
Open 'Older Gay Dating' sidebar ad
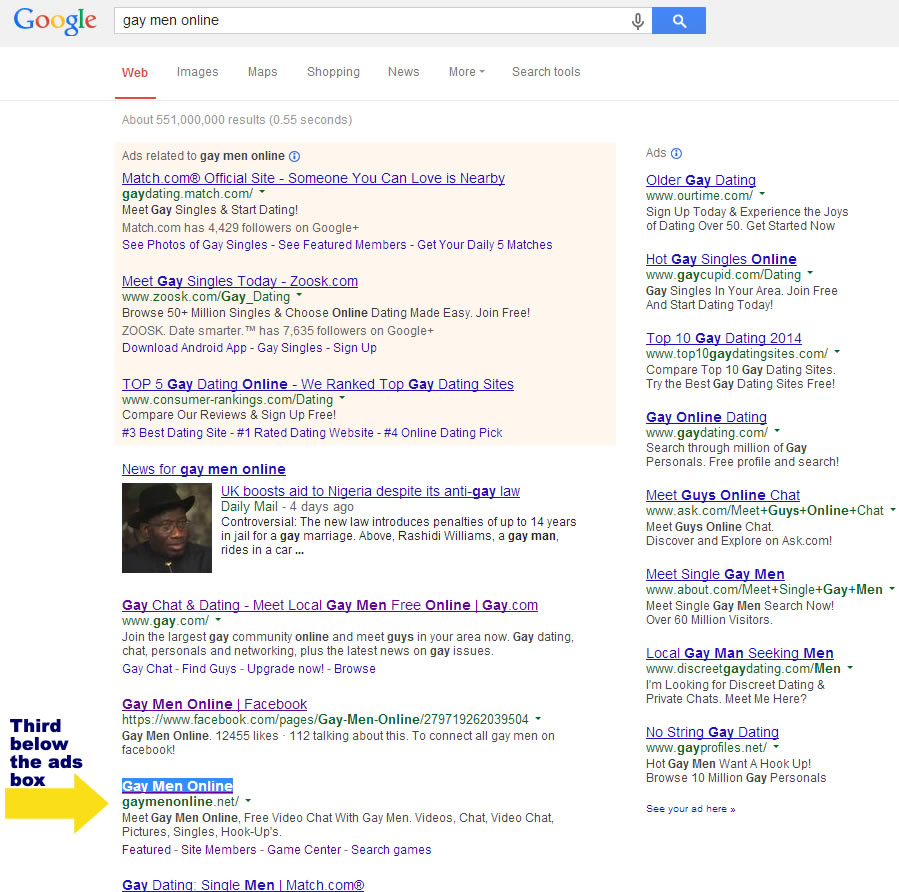point(701,180)
